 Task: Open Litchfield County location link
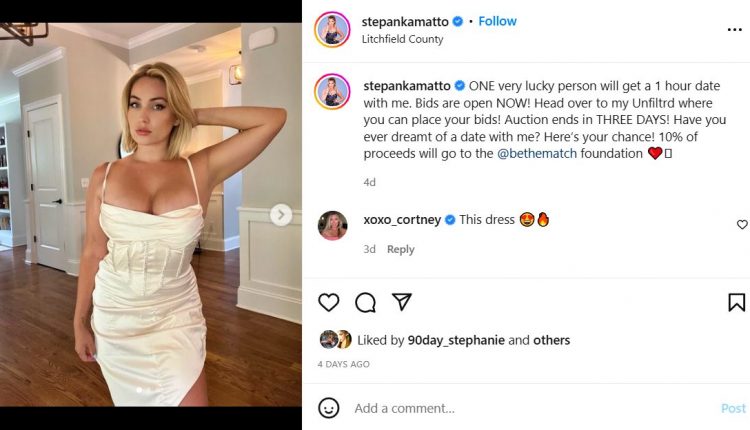point(402,39)
